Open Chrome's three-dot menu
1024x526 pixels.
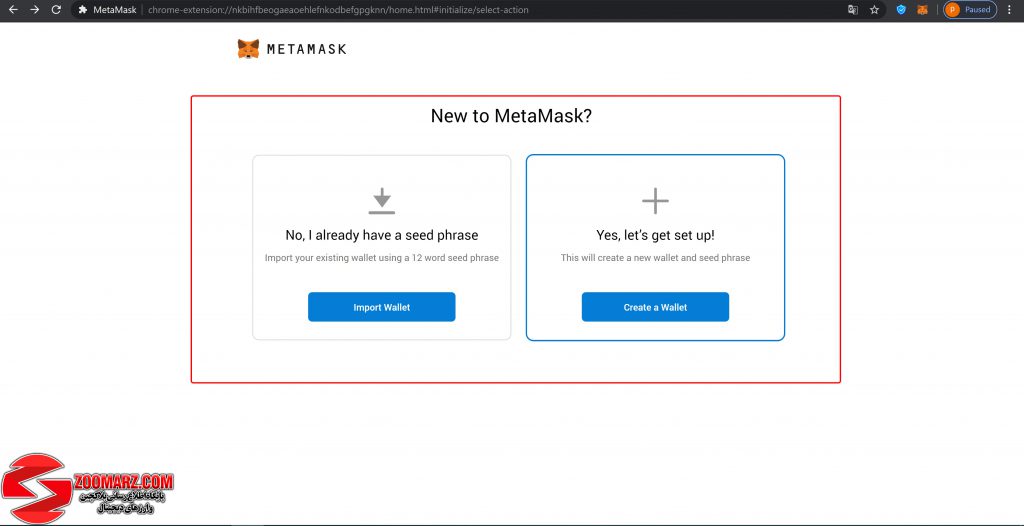pos(1010,10)
